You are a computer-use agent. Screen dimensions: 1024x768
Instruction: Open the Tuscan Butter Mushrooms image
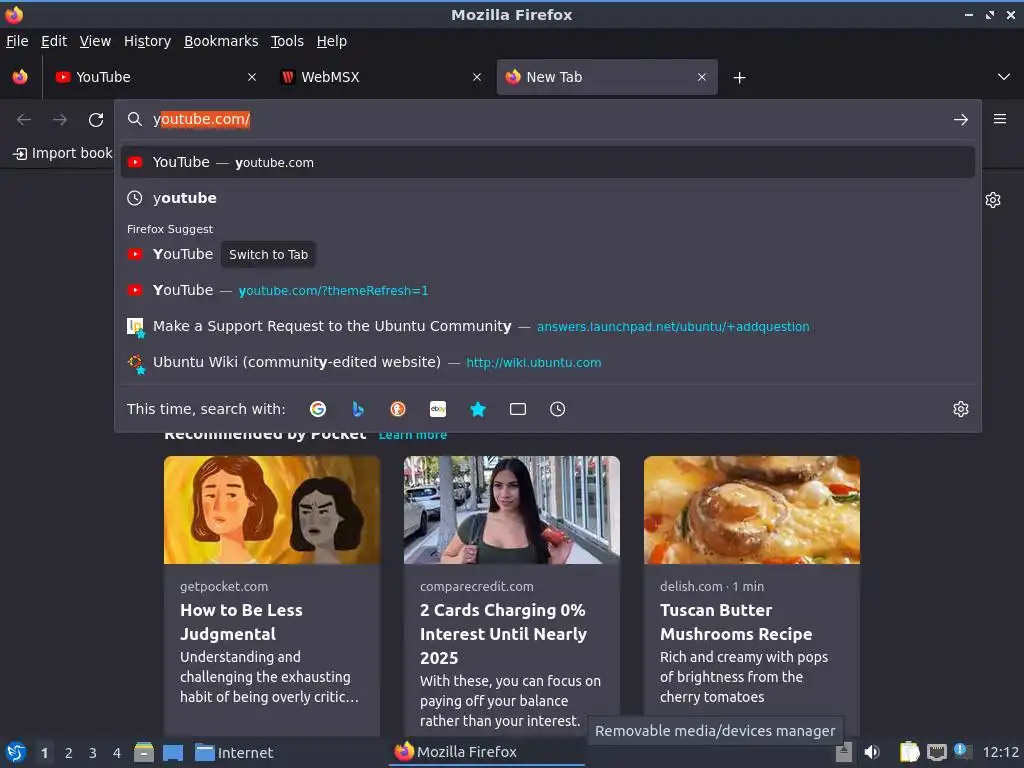tap(752, 510)
